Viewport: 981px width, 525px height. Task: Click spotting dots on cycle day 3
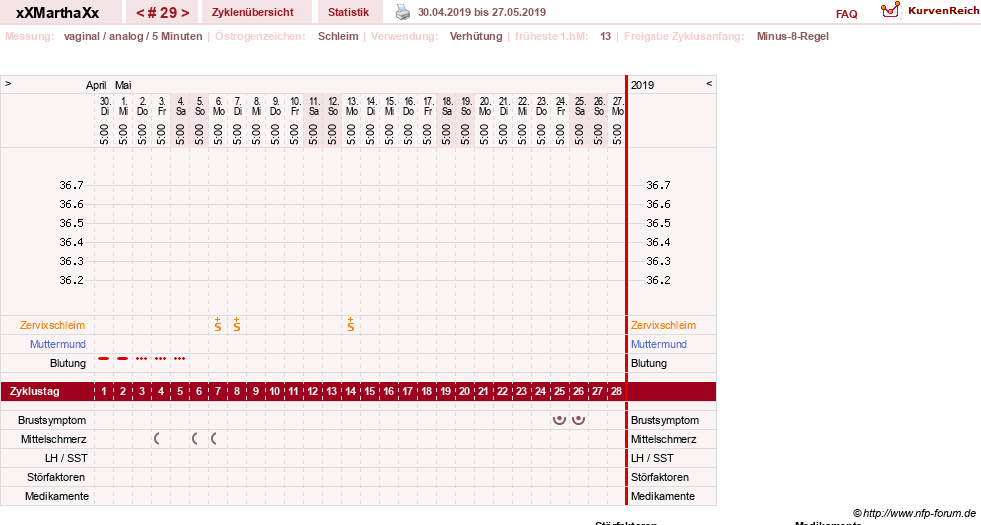(142, 359)
